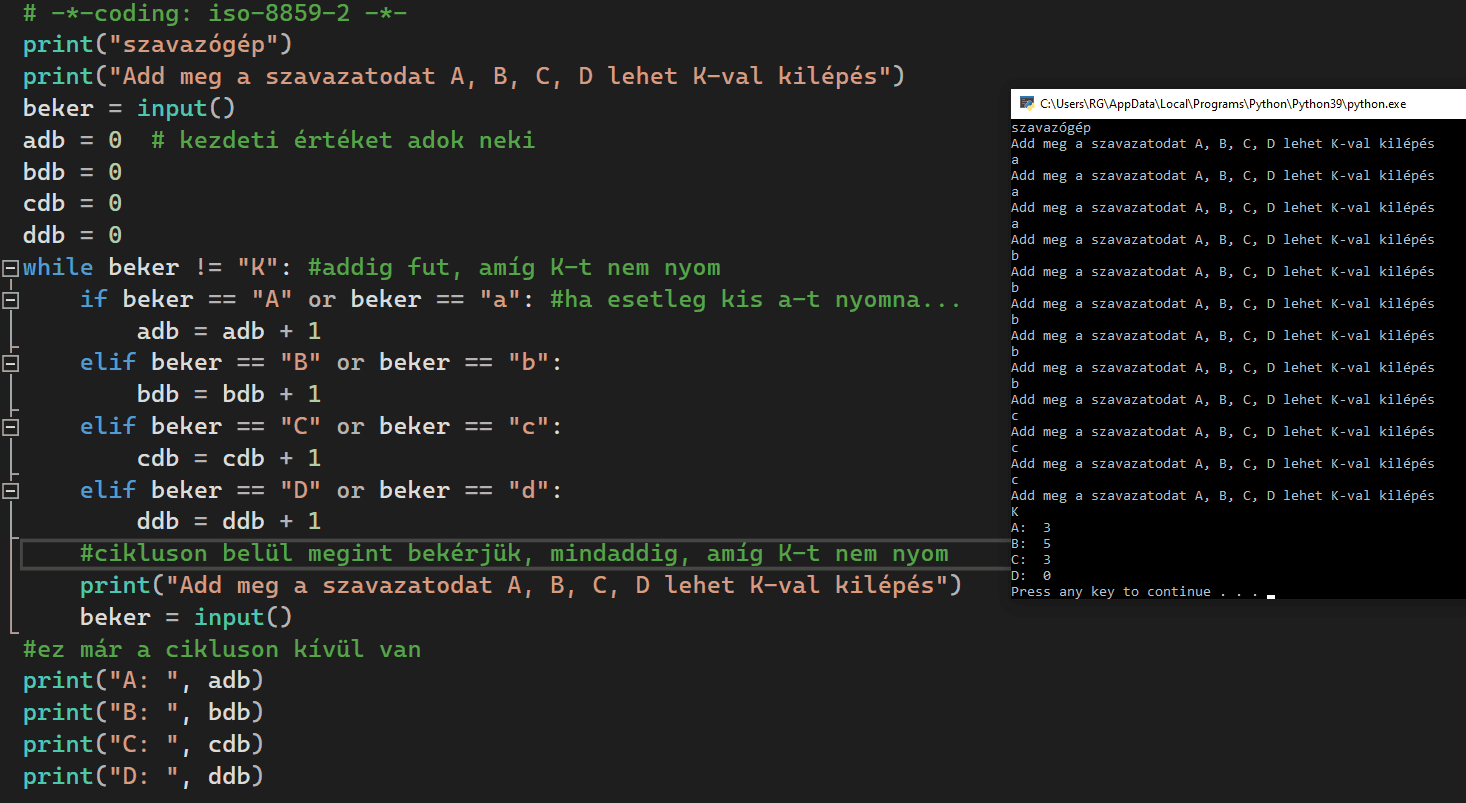Collapse the if beker == "A" block
Screen dimensions: 1466x803
tap(10, 300)
